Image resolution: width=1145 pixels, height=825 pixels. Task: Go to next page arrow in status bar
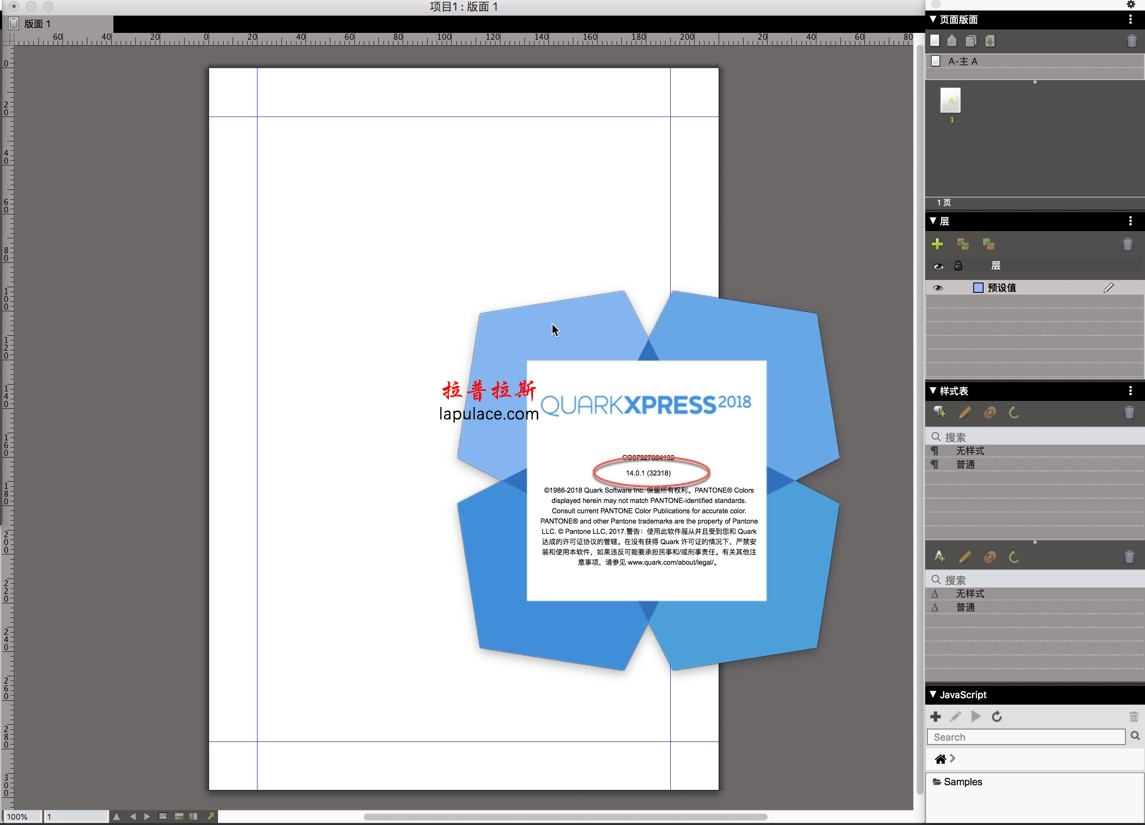[147, 816]
